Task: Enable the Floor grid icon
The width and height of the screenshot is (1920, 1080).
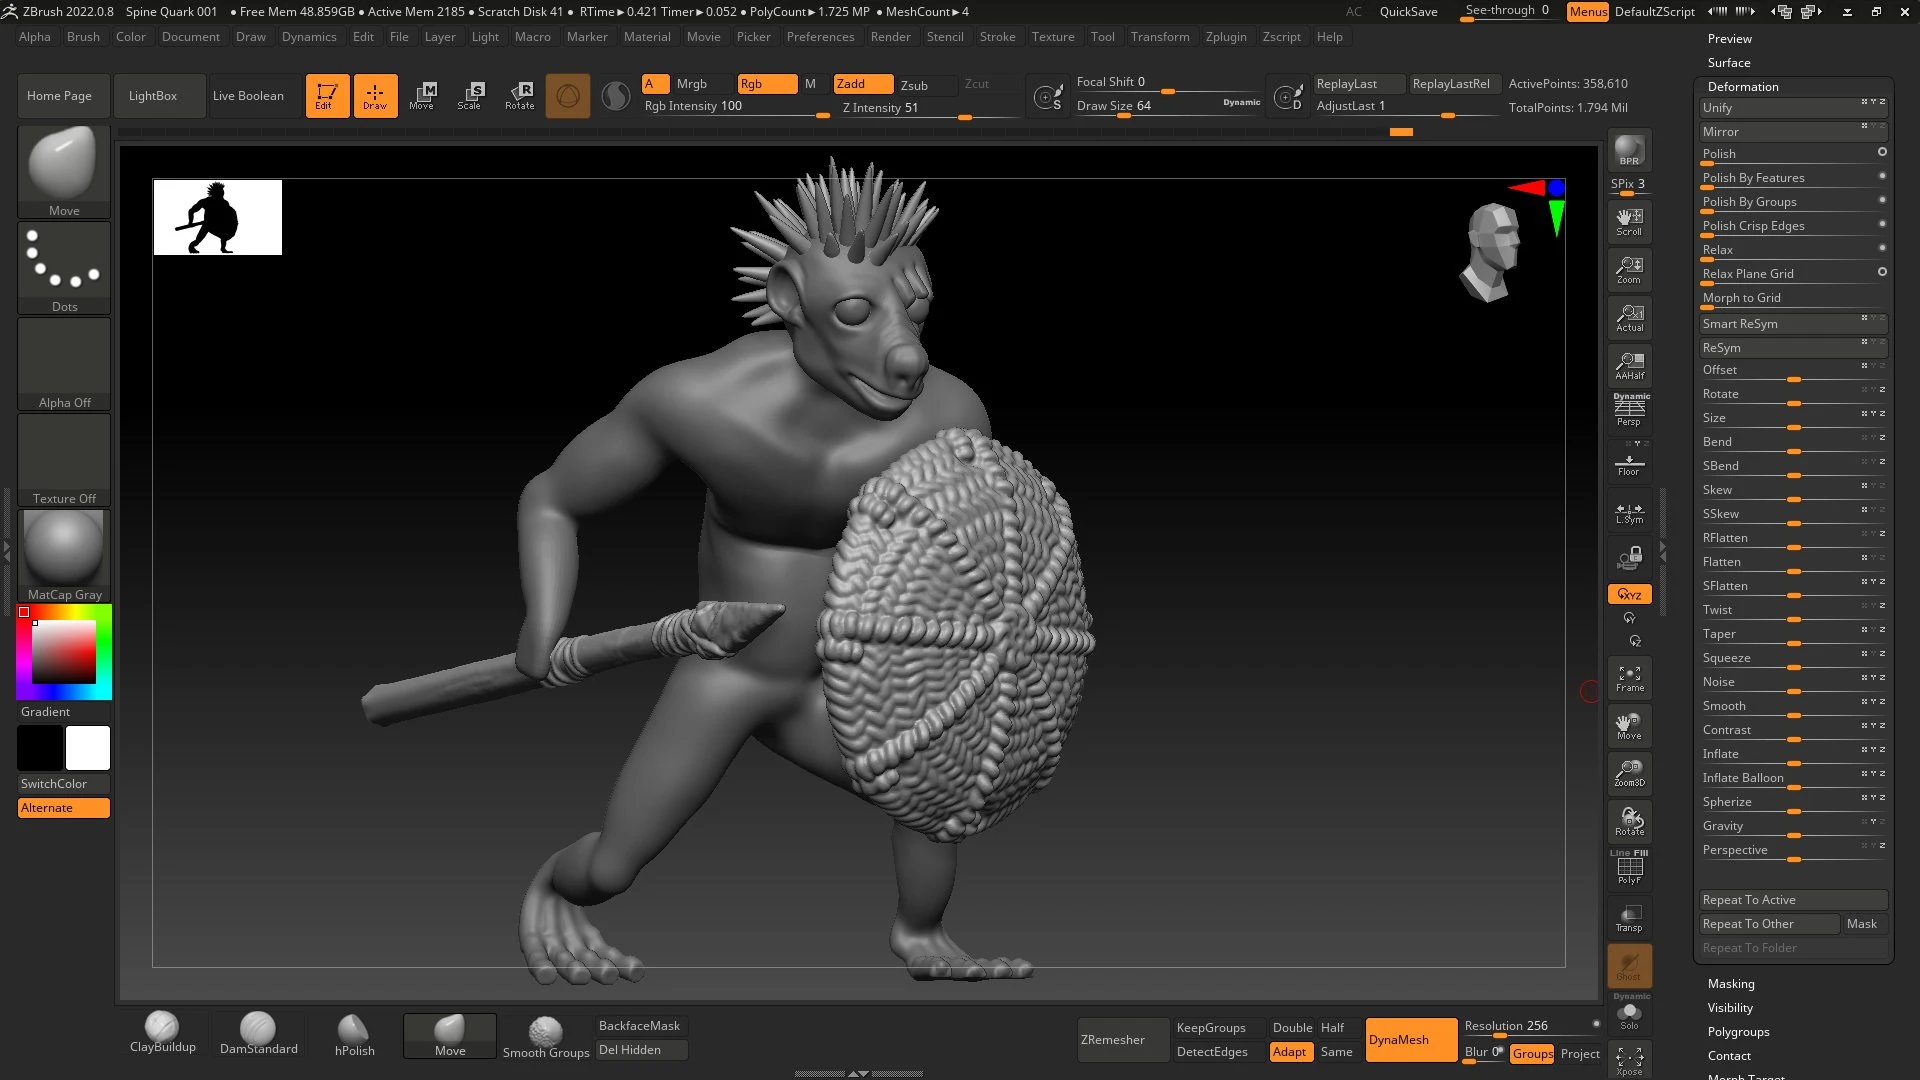Action: click(x=1629, y=464)
